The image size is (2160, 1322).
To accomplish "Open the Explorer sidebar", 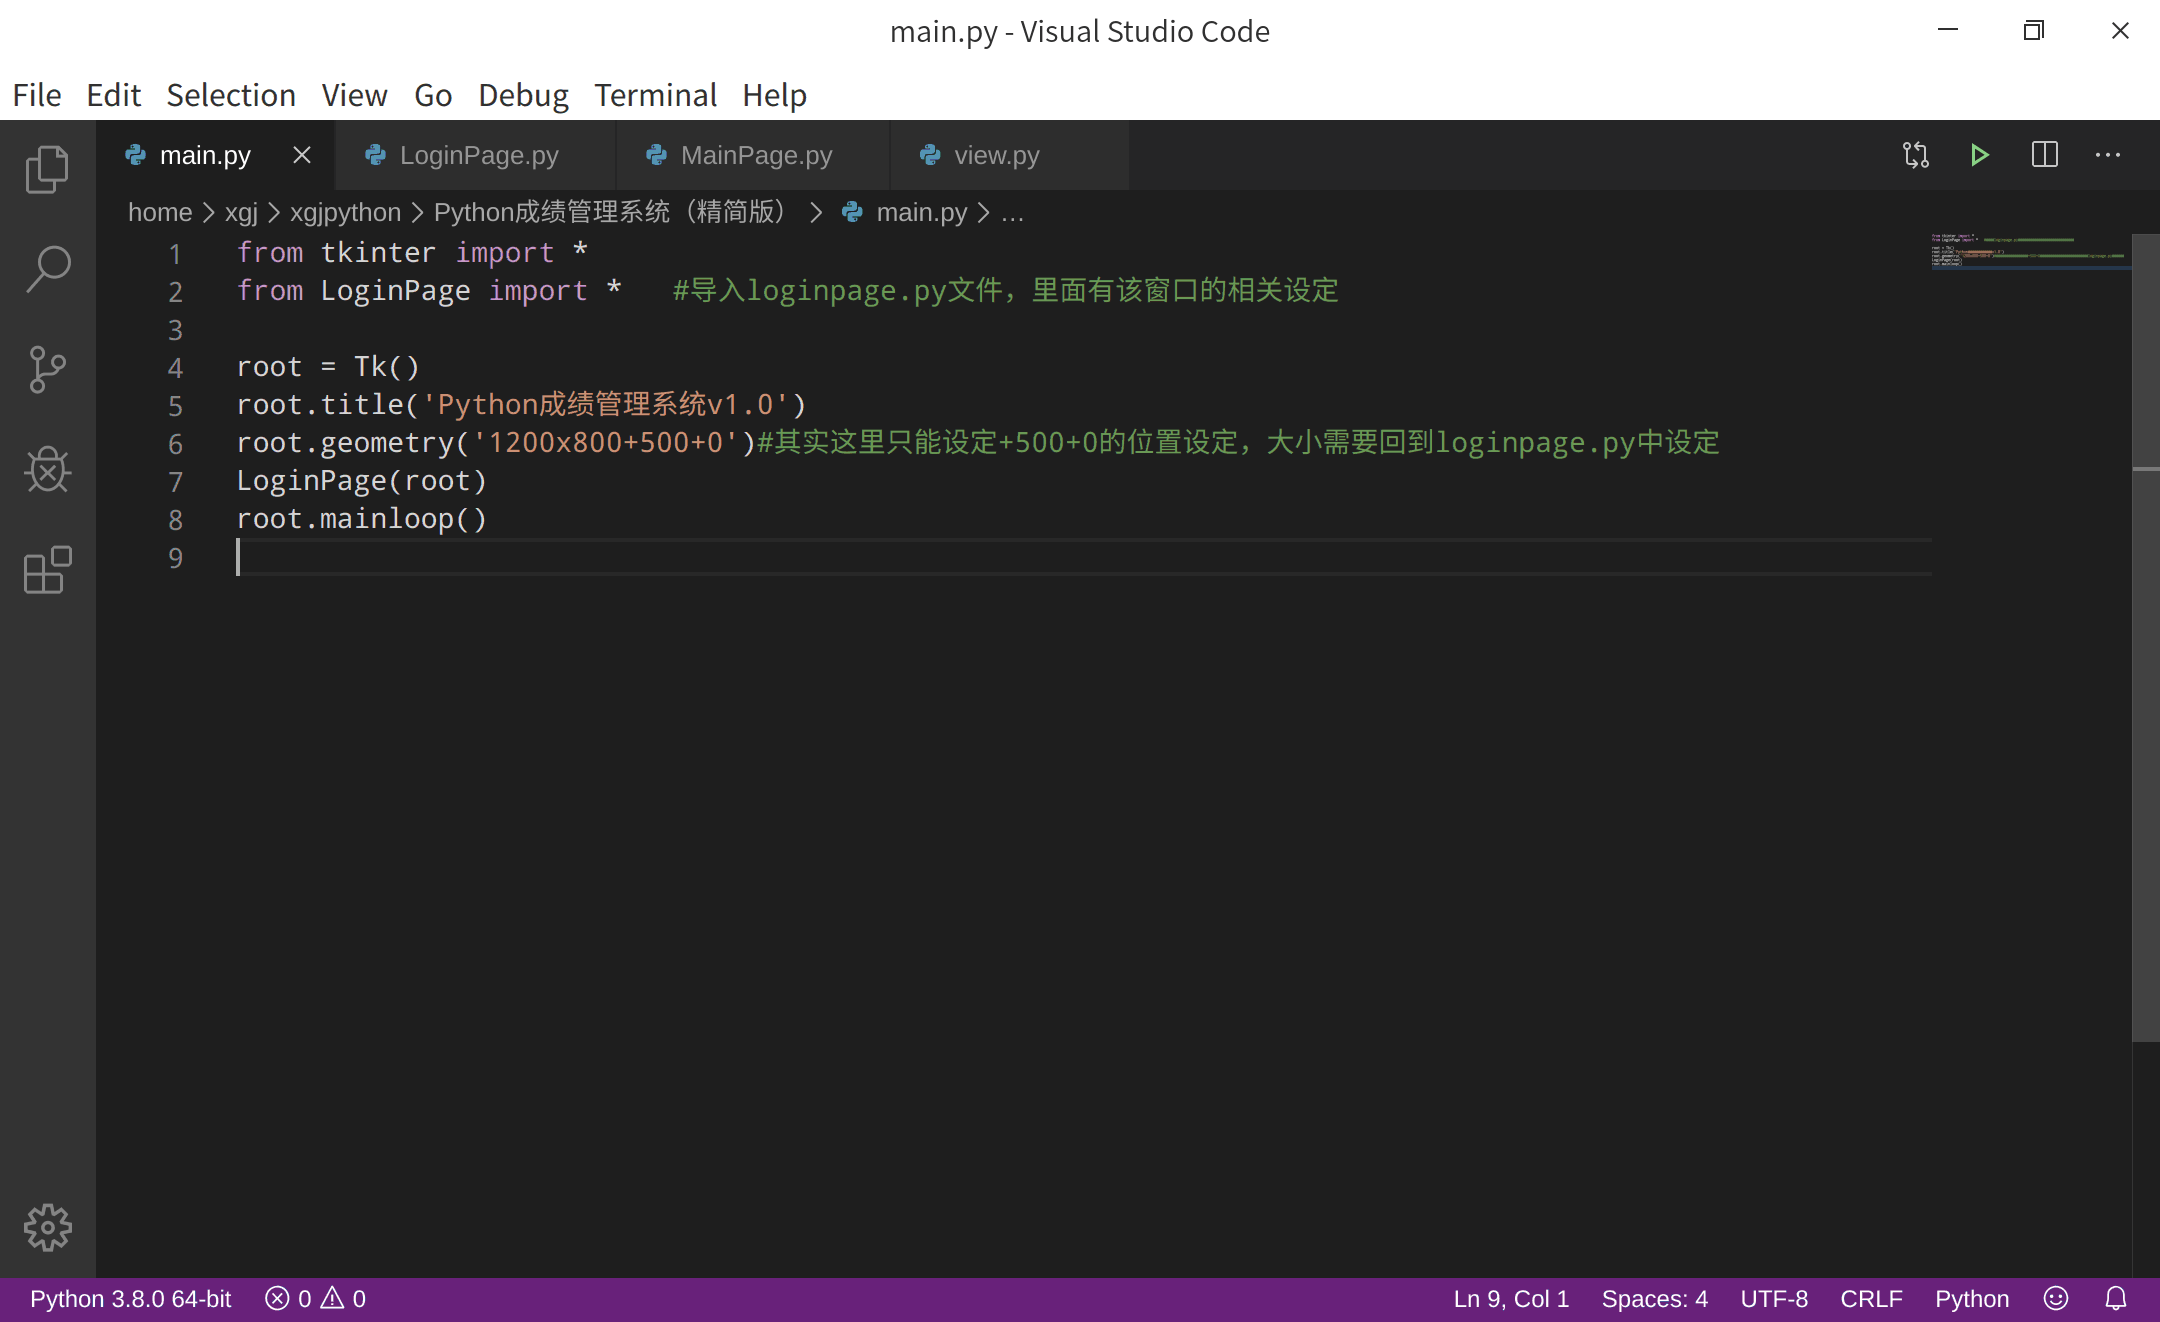I will pos(47,168).
